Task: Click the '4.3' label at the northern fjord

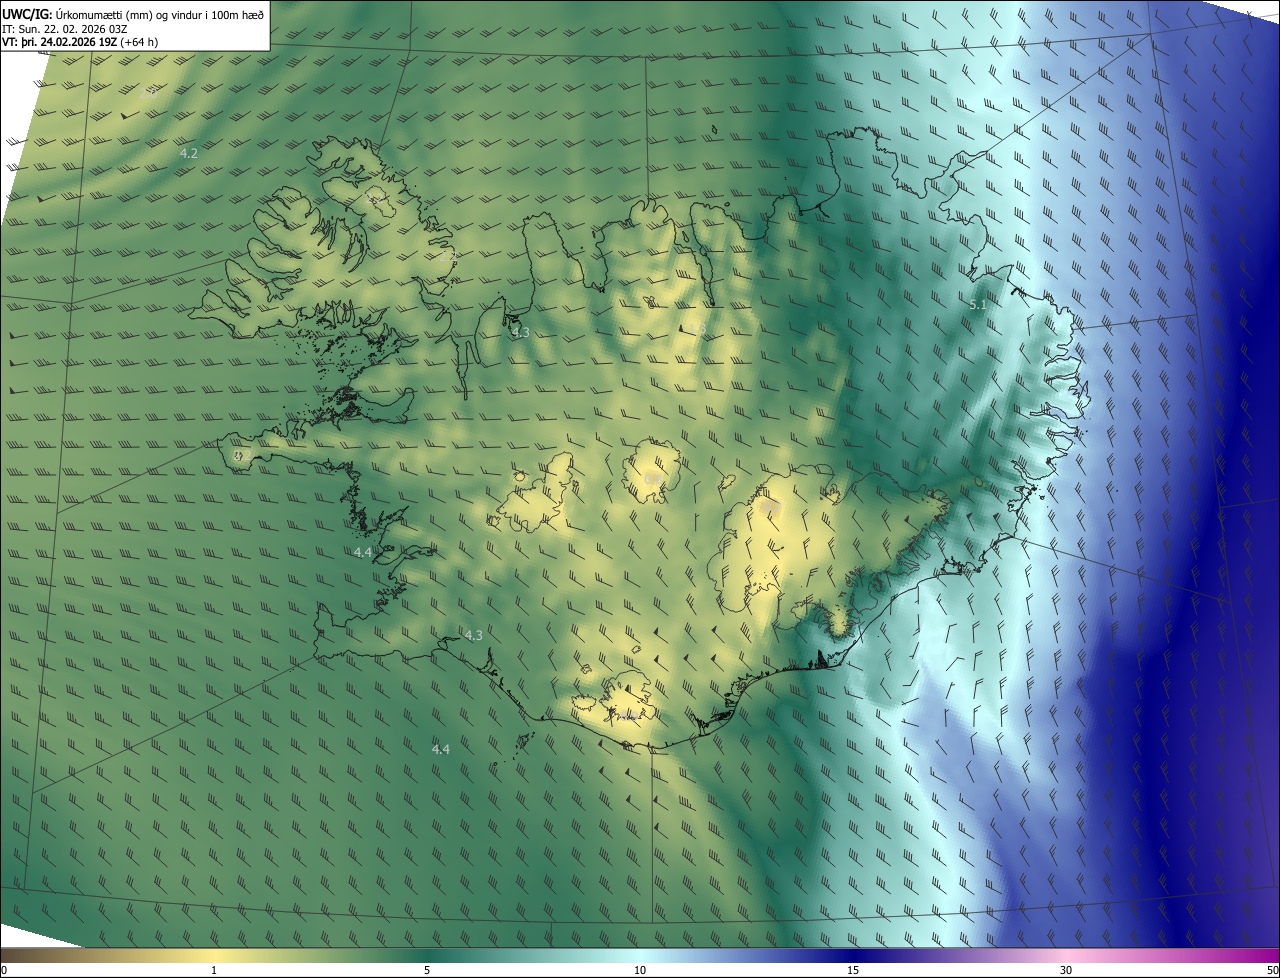Action: (520, 332)
